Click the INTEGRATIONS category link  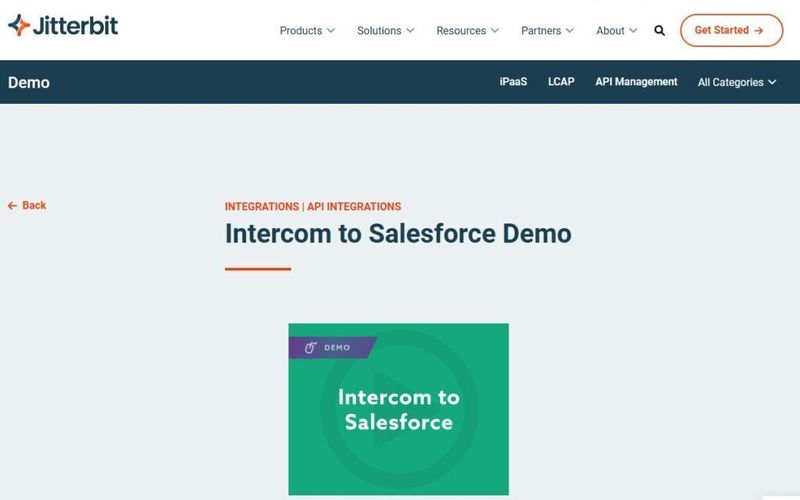pos(262,207)
